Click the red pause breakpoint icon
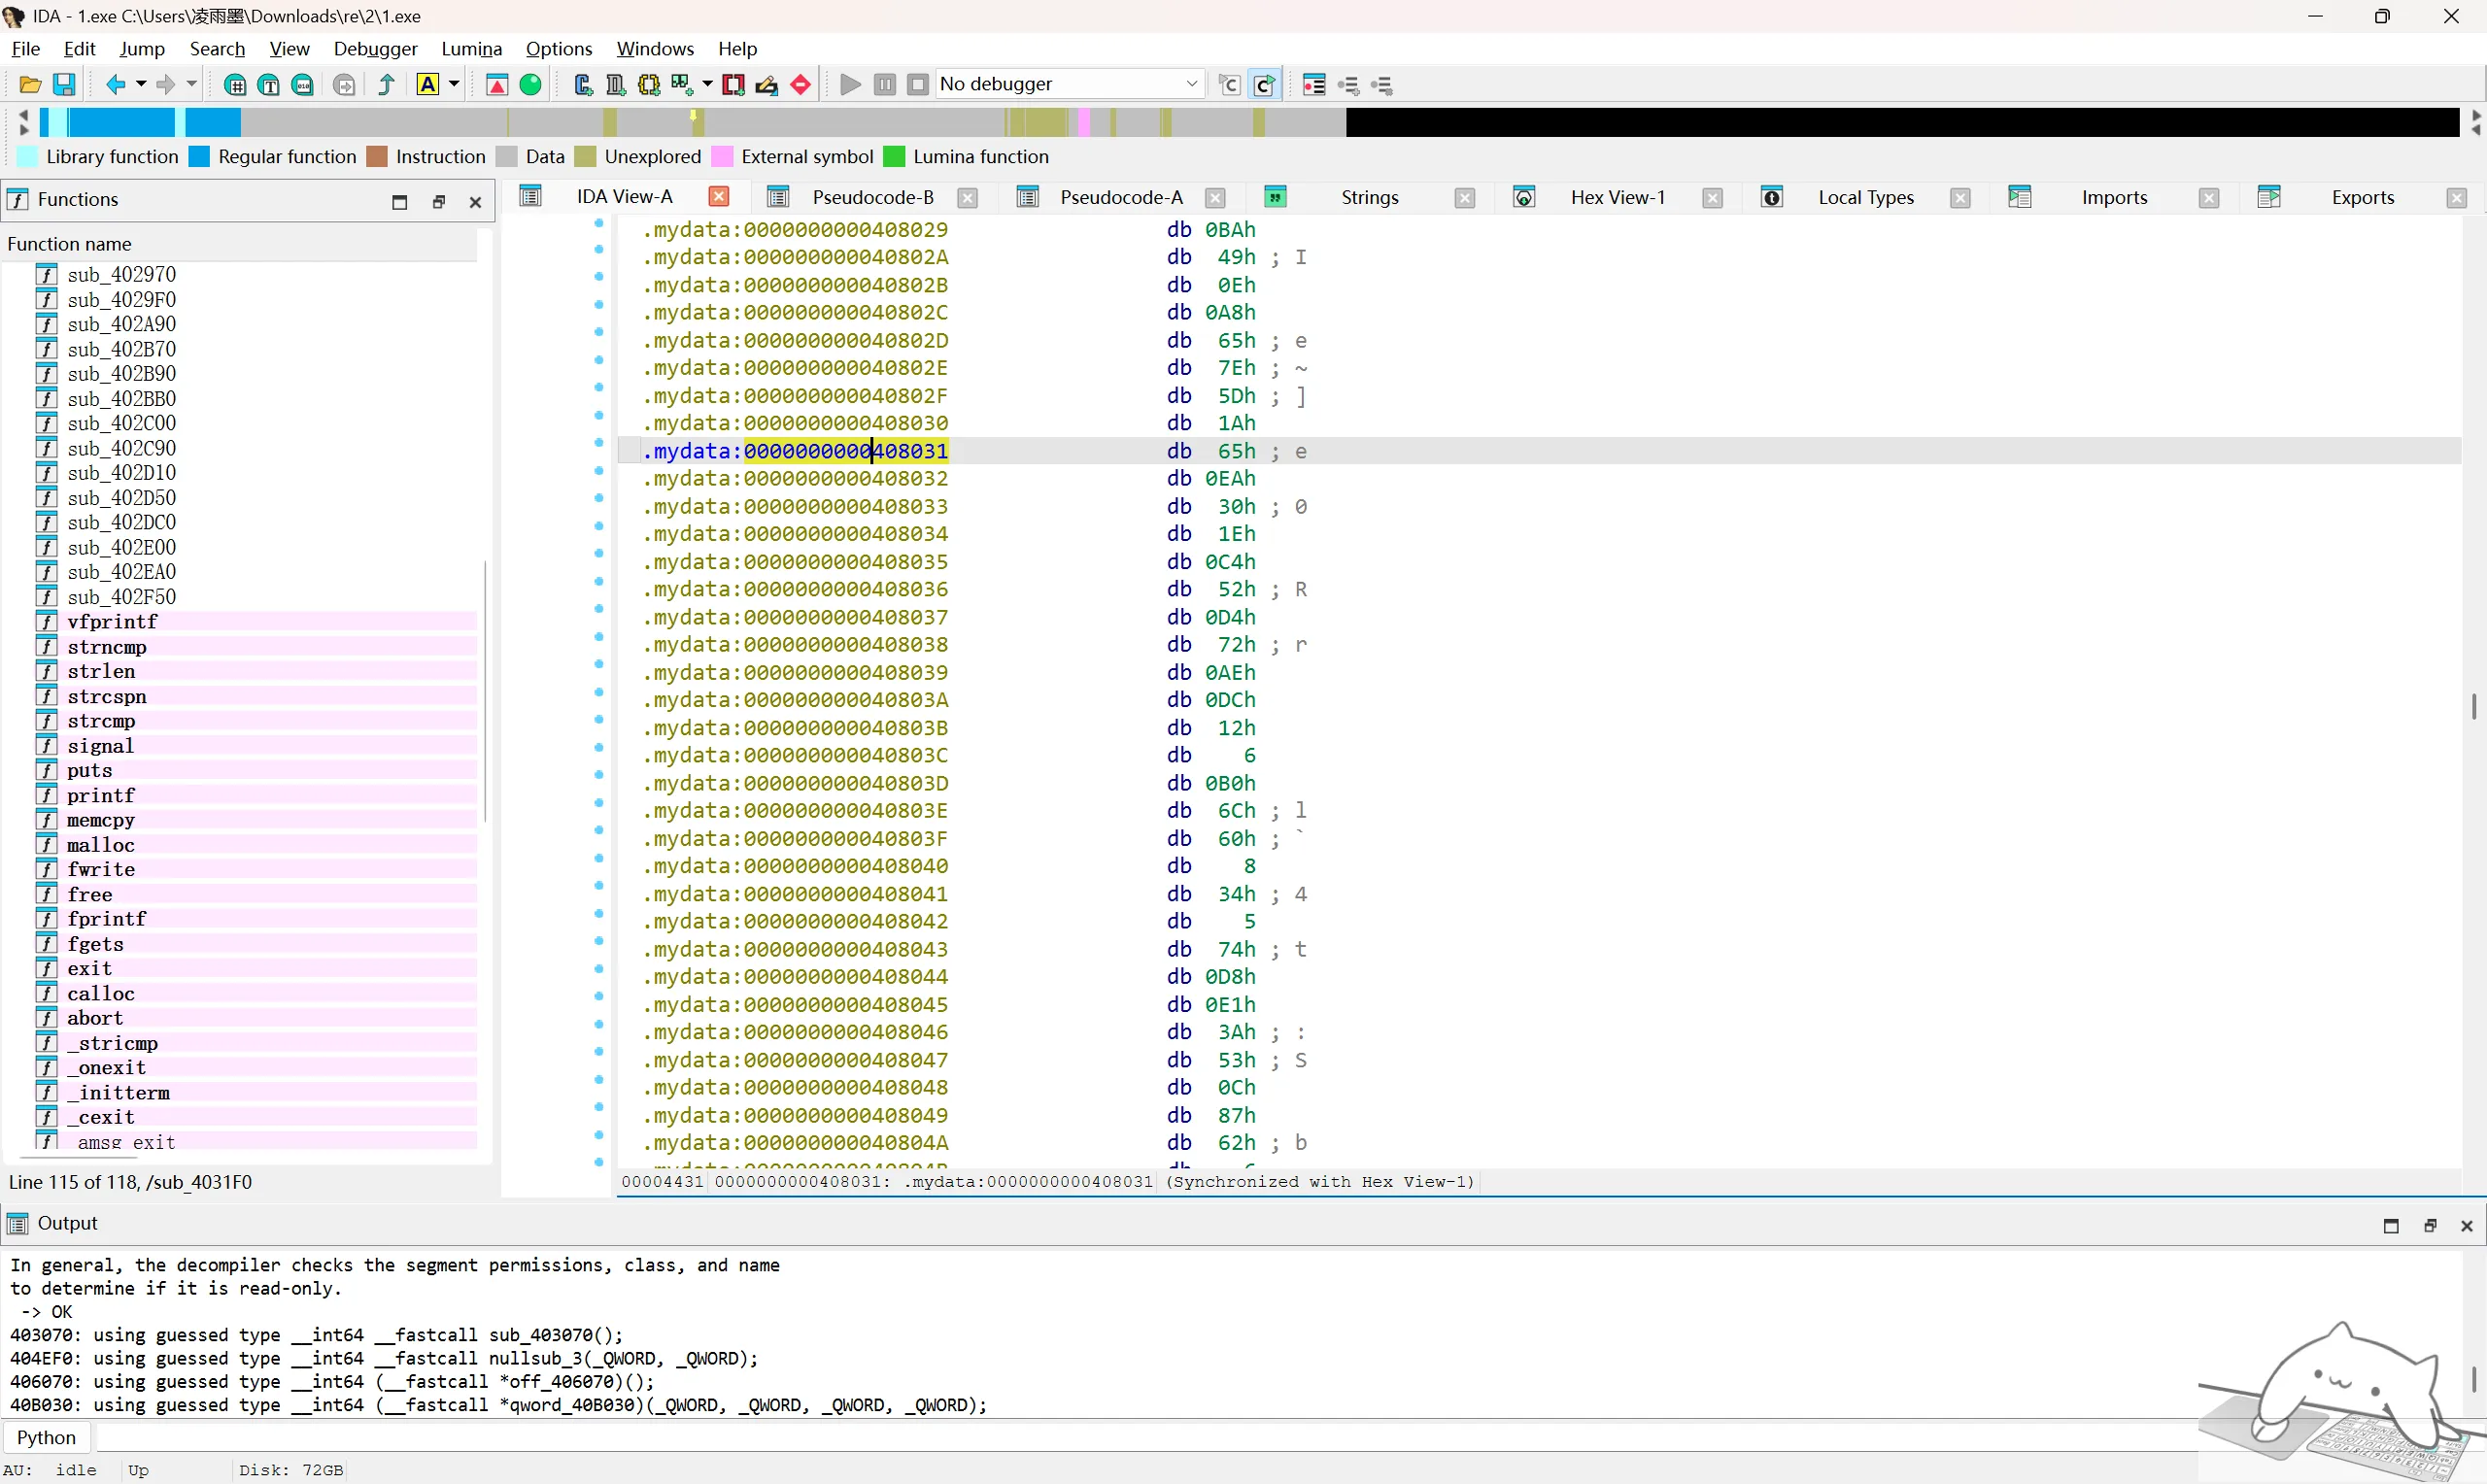Viewport: 2487px width, 1484px height. tap(800, 85)
